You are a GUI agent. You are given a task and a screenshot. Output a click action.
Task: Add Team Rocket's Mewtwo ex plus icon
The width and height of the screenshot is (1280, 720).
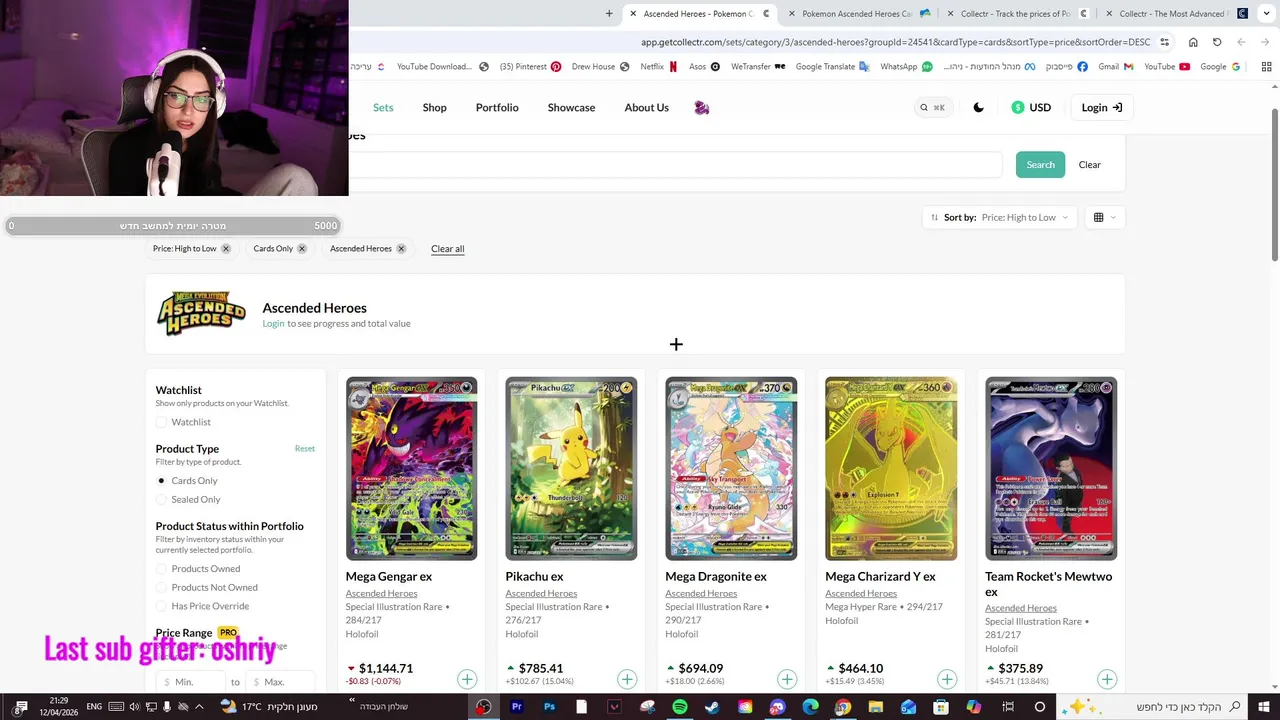tap(1107, 680)
